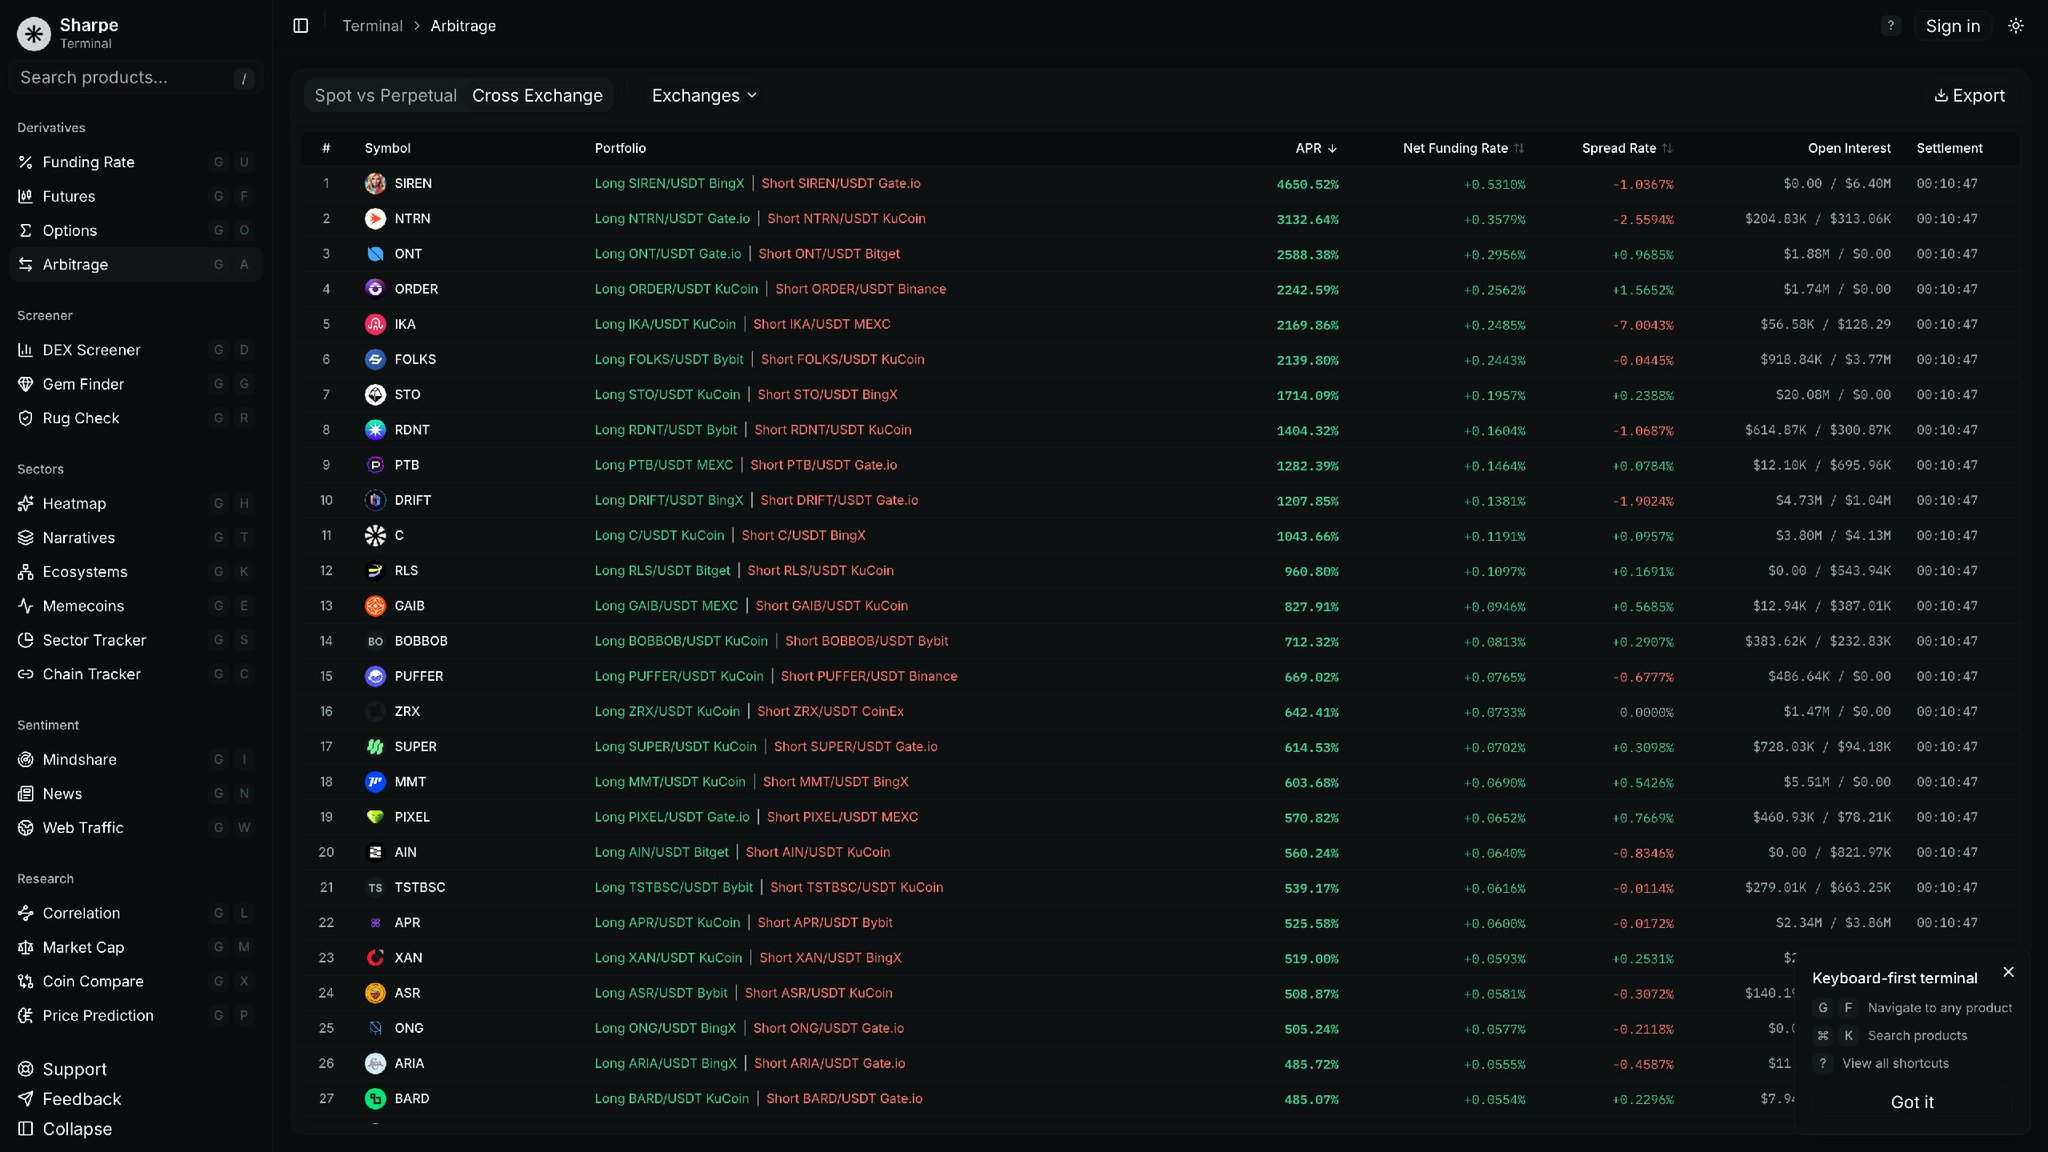Switch the light/dark theme icon
The image size is (2048, 1152).
(x=2016, y=26)
